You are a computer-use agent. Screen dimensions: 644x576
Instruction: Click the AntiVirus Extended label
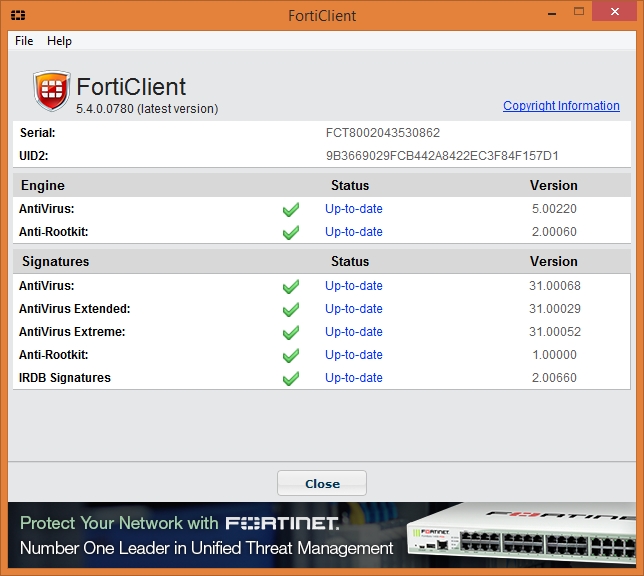[x=74, y=309]
